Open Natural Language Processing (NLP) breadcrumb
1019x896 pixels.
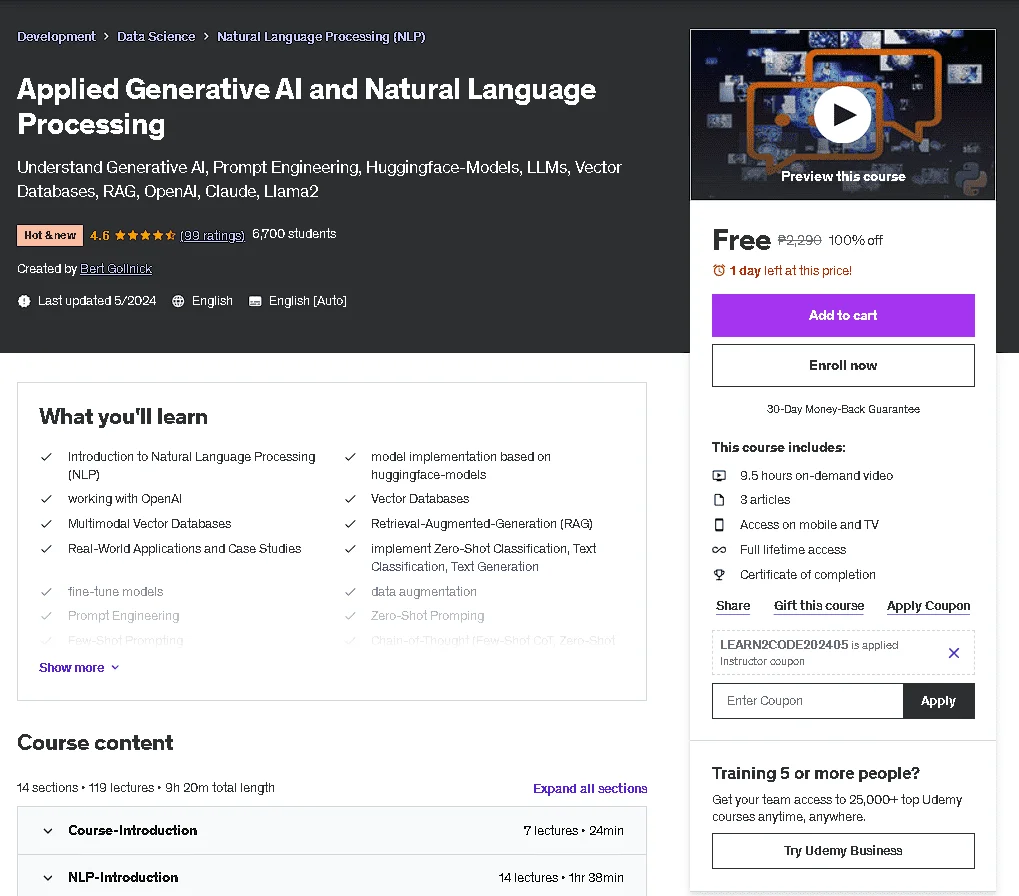pyautogui.click(x=321, y=36)
